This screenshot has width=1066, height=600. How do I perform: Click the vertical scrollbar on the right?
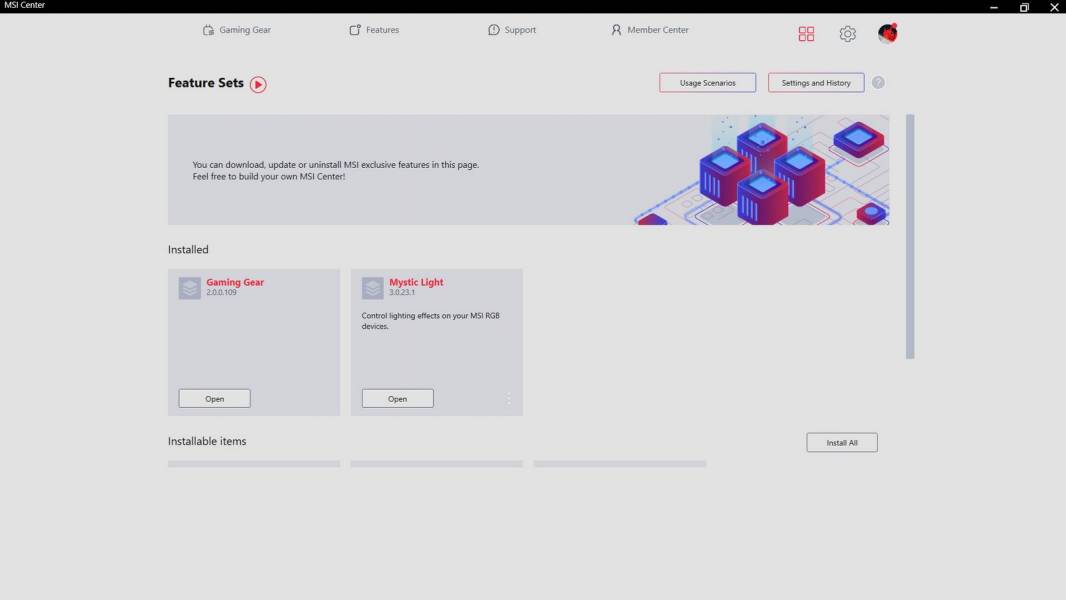point(910,236)
